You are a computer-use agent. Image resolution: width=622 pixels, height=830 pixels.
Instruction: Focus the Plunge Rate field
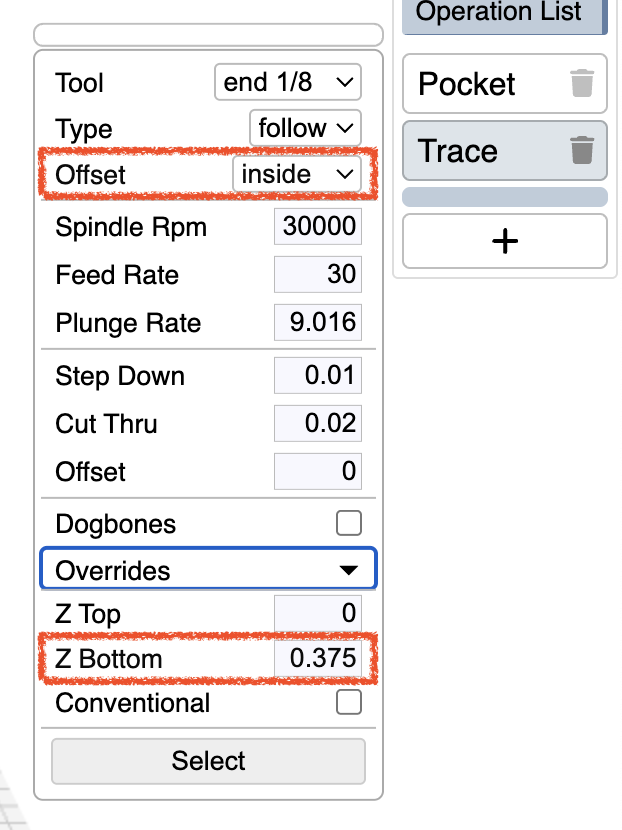pyautogui.click(x=318, y=322)
